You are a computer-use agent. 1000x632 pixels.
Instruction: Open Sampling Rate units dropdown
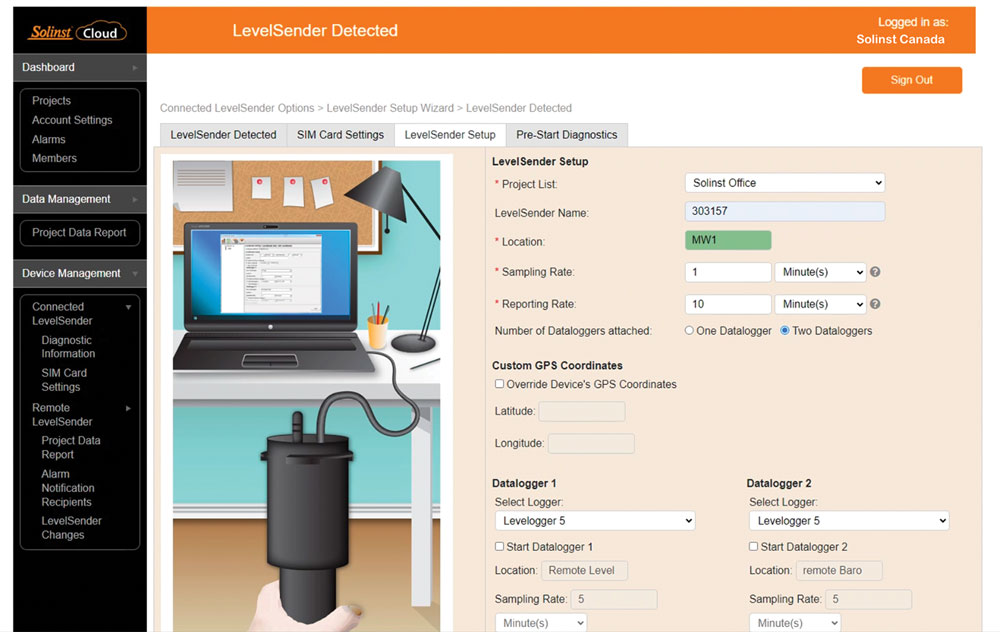[x=820, y=272]
